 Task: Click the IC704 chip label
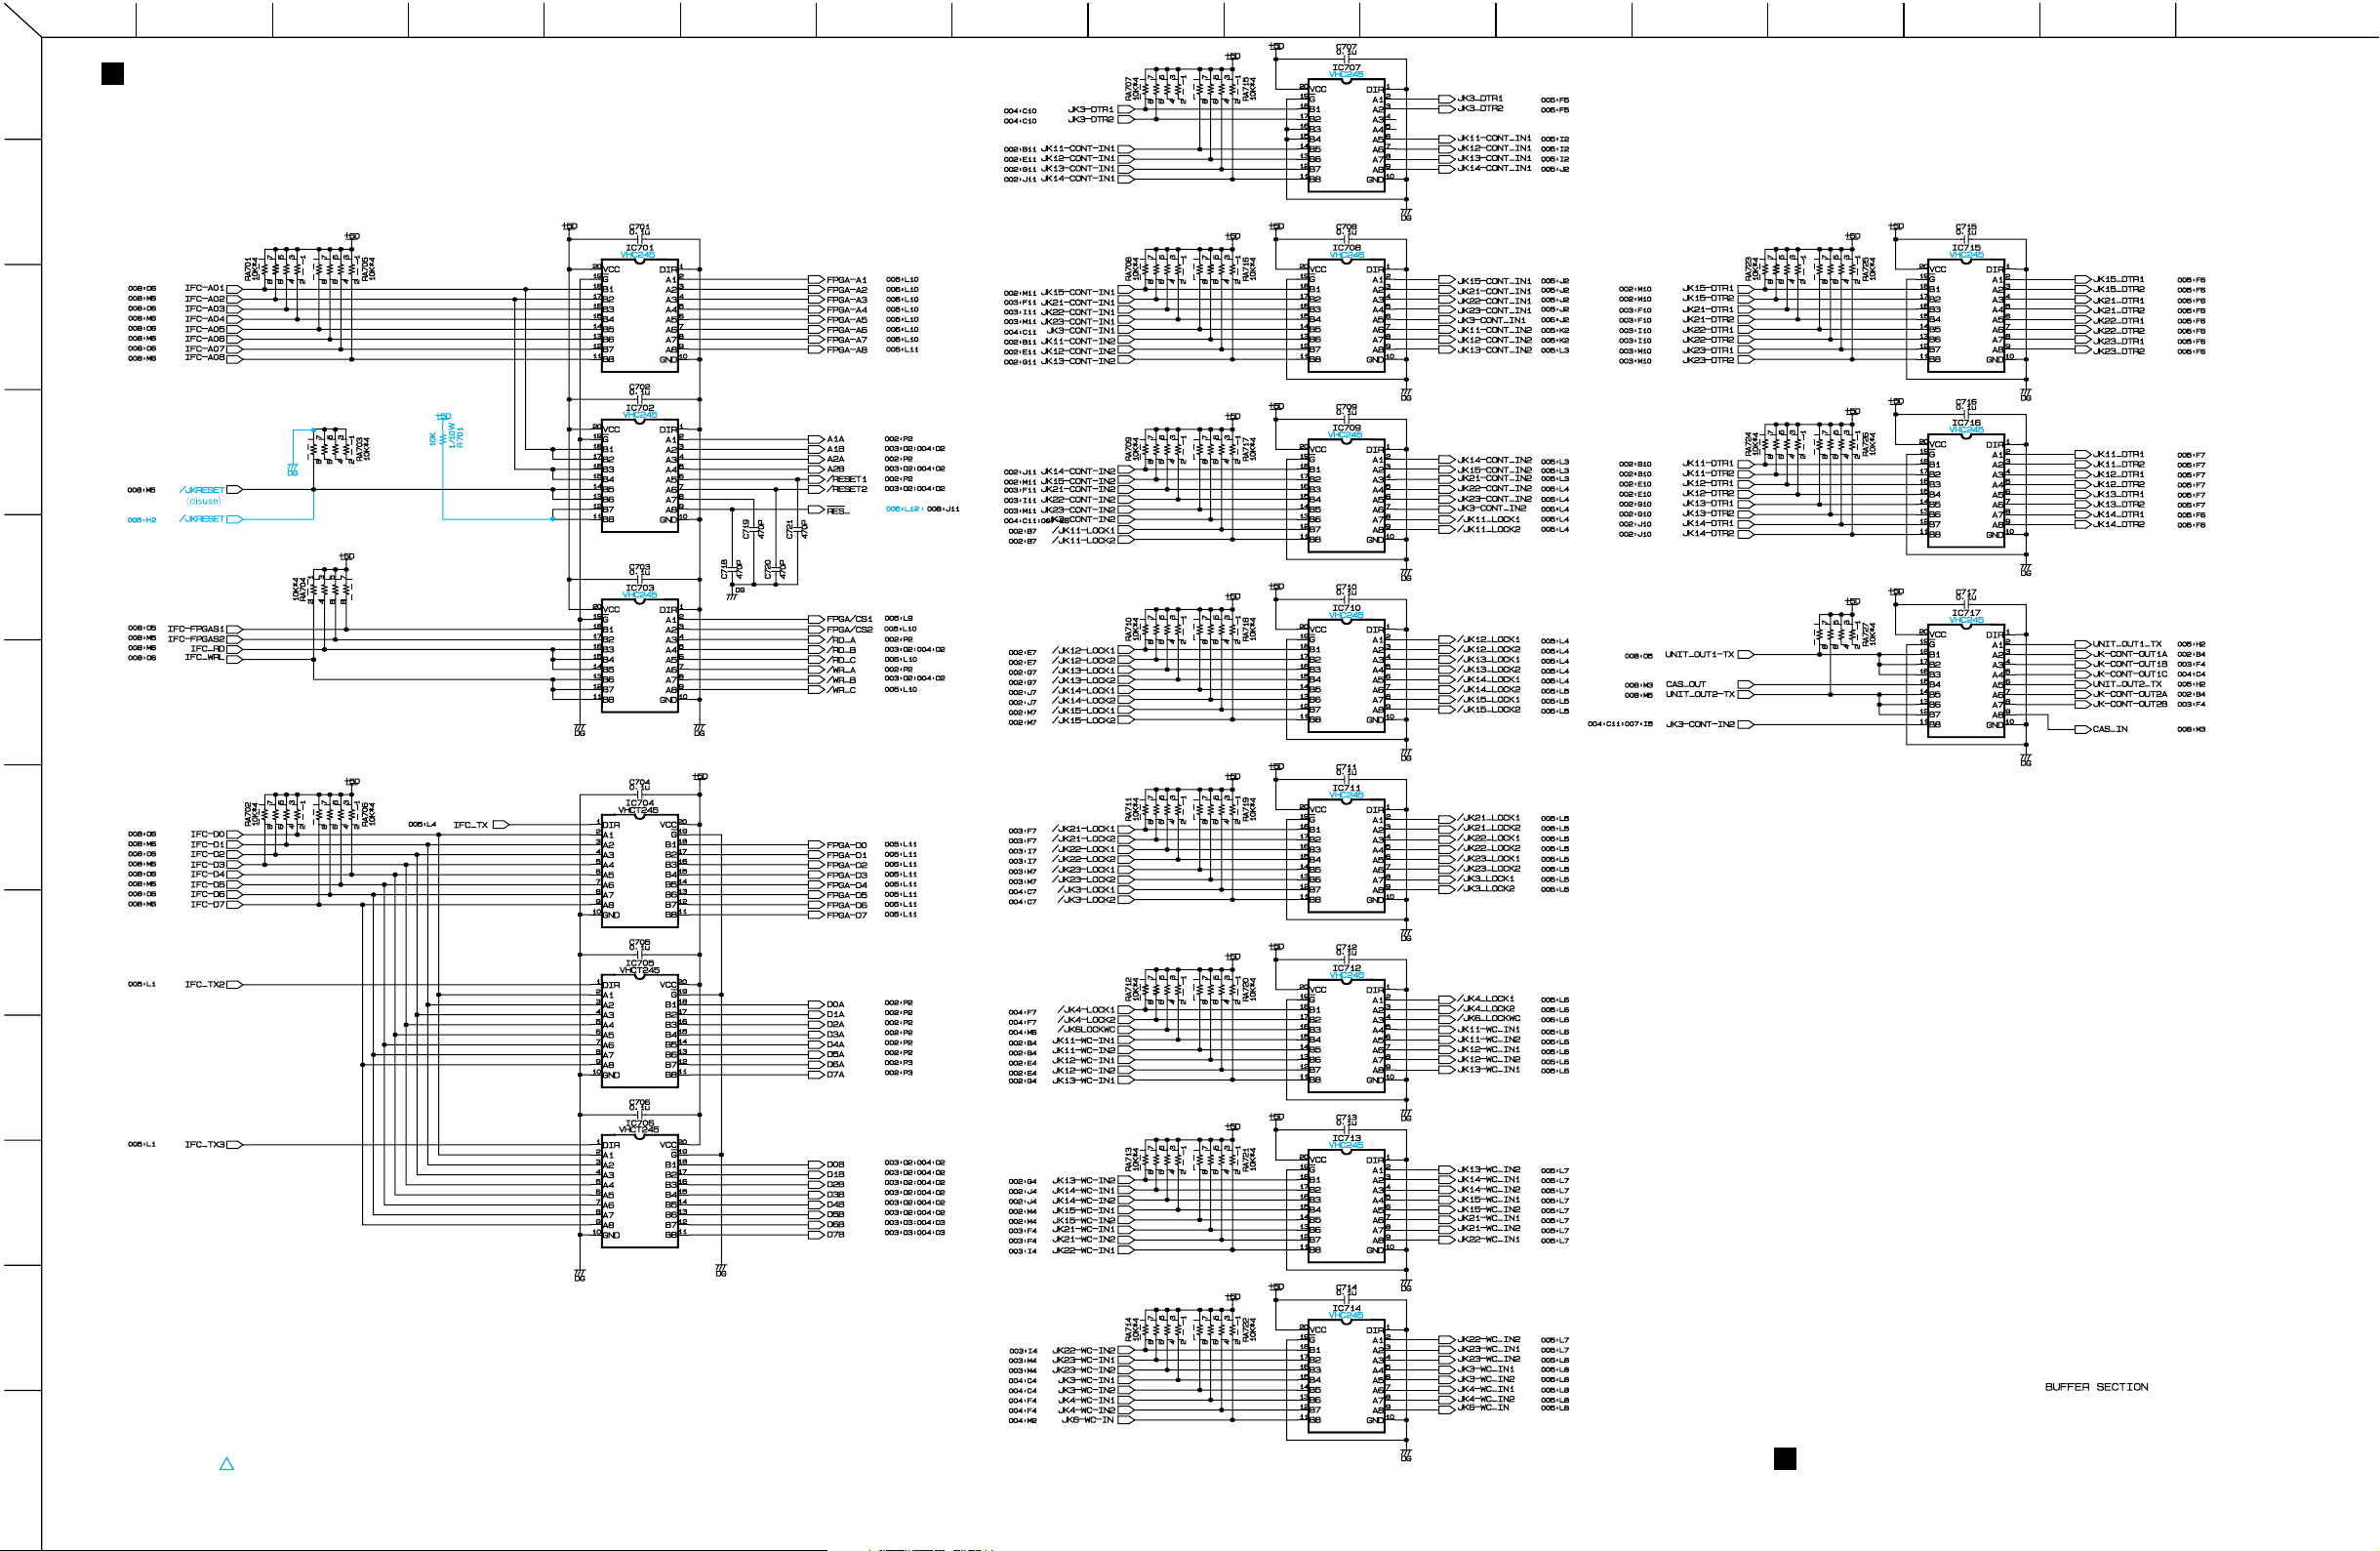640,802
